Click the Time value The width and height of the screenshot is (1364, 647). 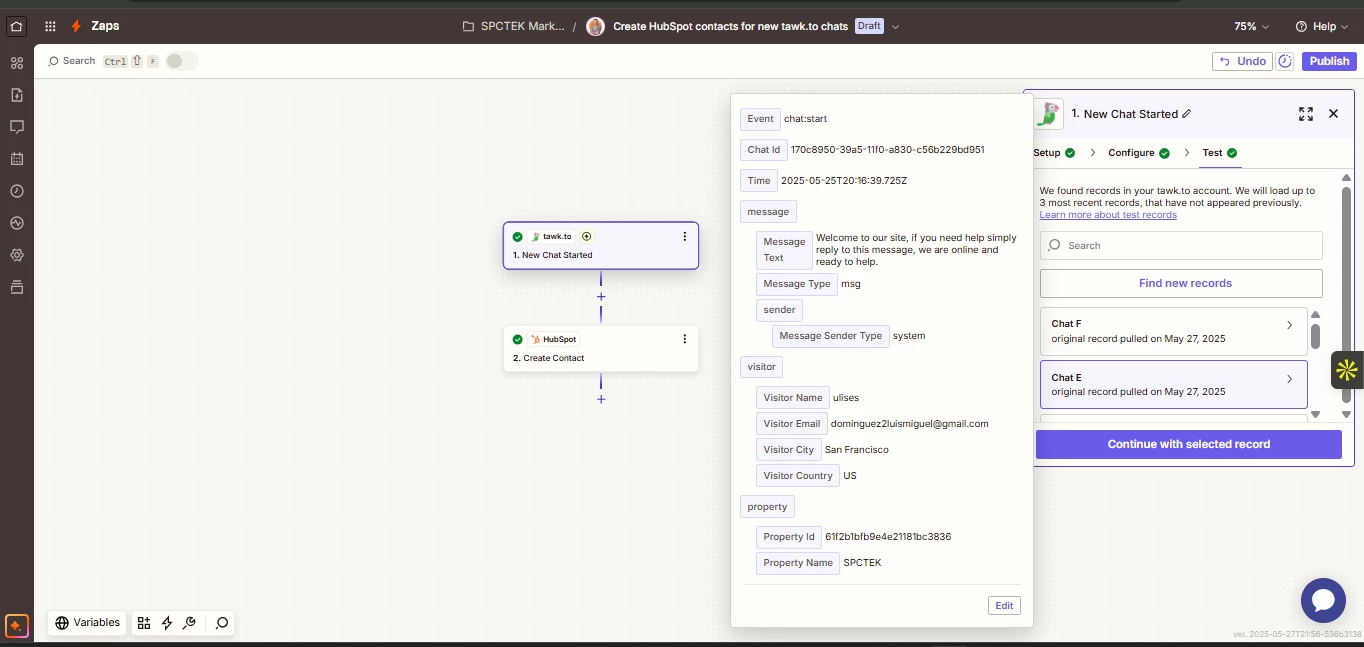[x=844, y=181]
